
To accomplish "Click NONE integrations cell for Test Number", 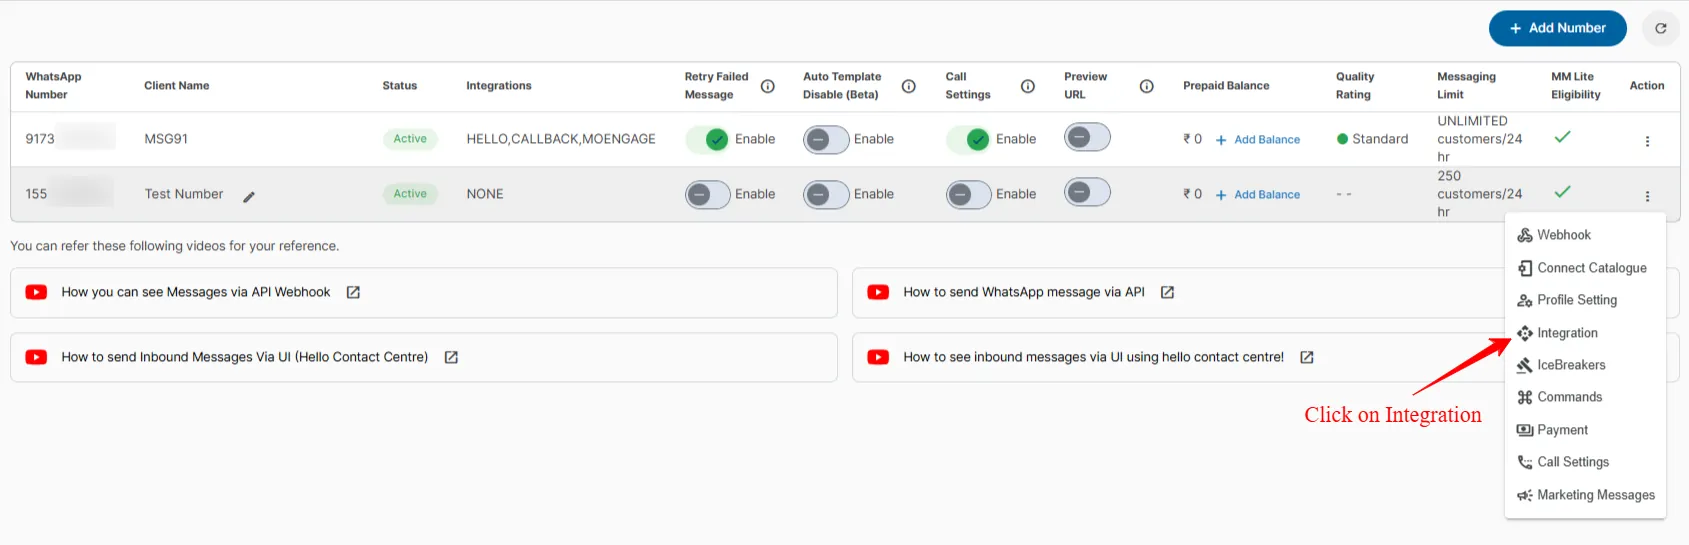I will (x=485, y=194).
